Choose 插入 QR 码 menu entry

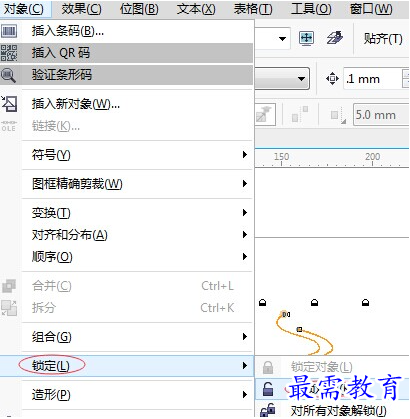[127, 53]
